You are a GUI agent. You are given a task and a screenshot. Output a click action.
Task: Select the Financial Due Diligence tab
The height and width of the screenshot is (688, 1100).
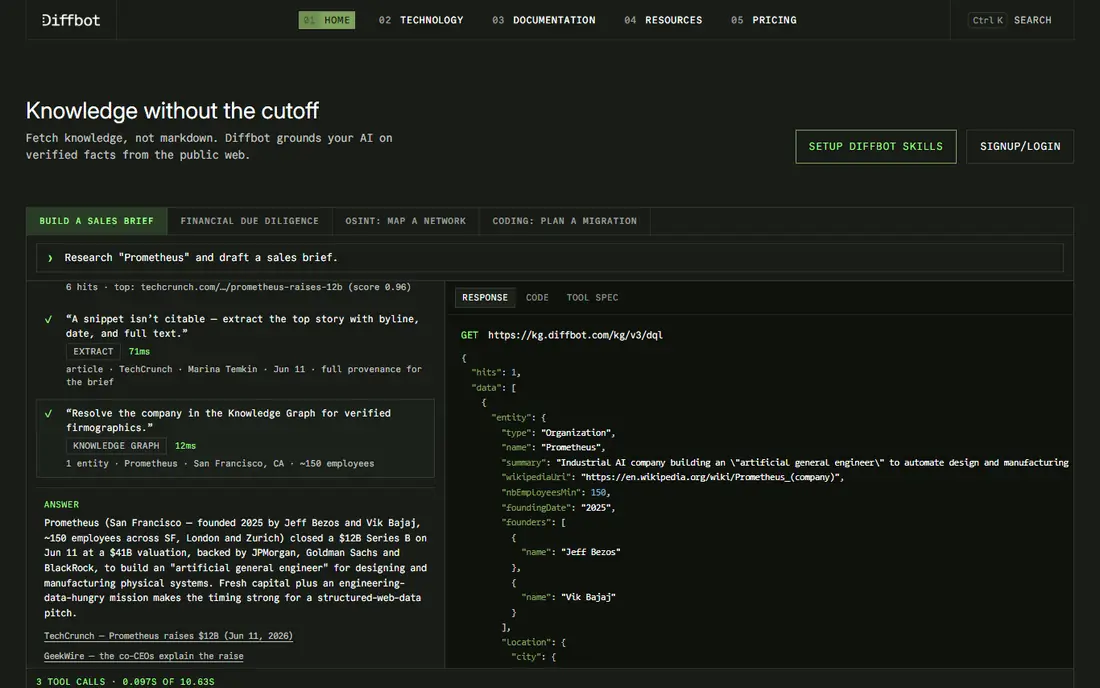click(x=250, y=221)
